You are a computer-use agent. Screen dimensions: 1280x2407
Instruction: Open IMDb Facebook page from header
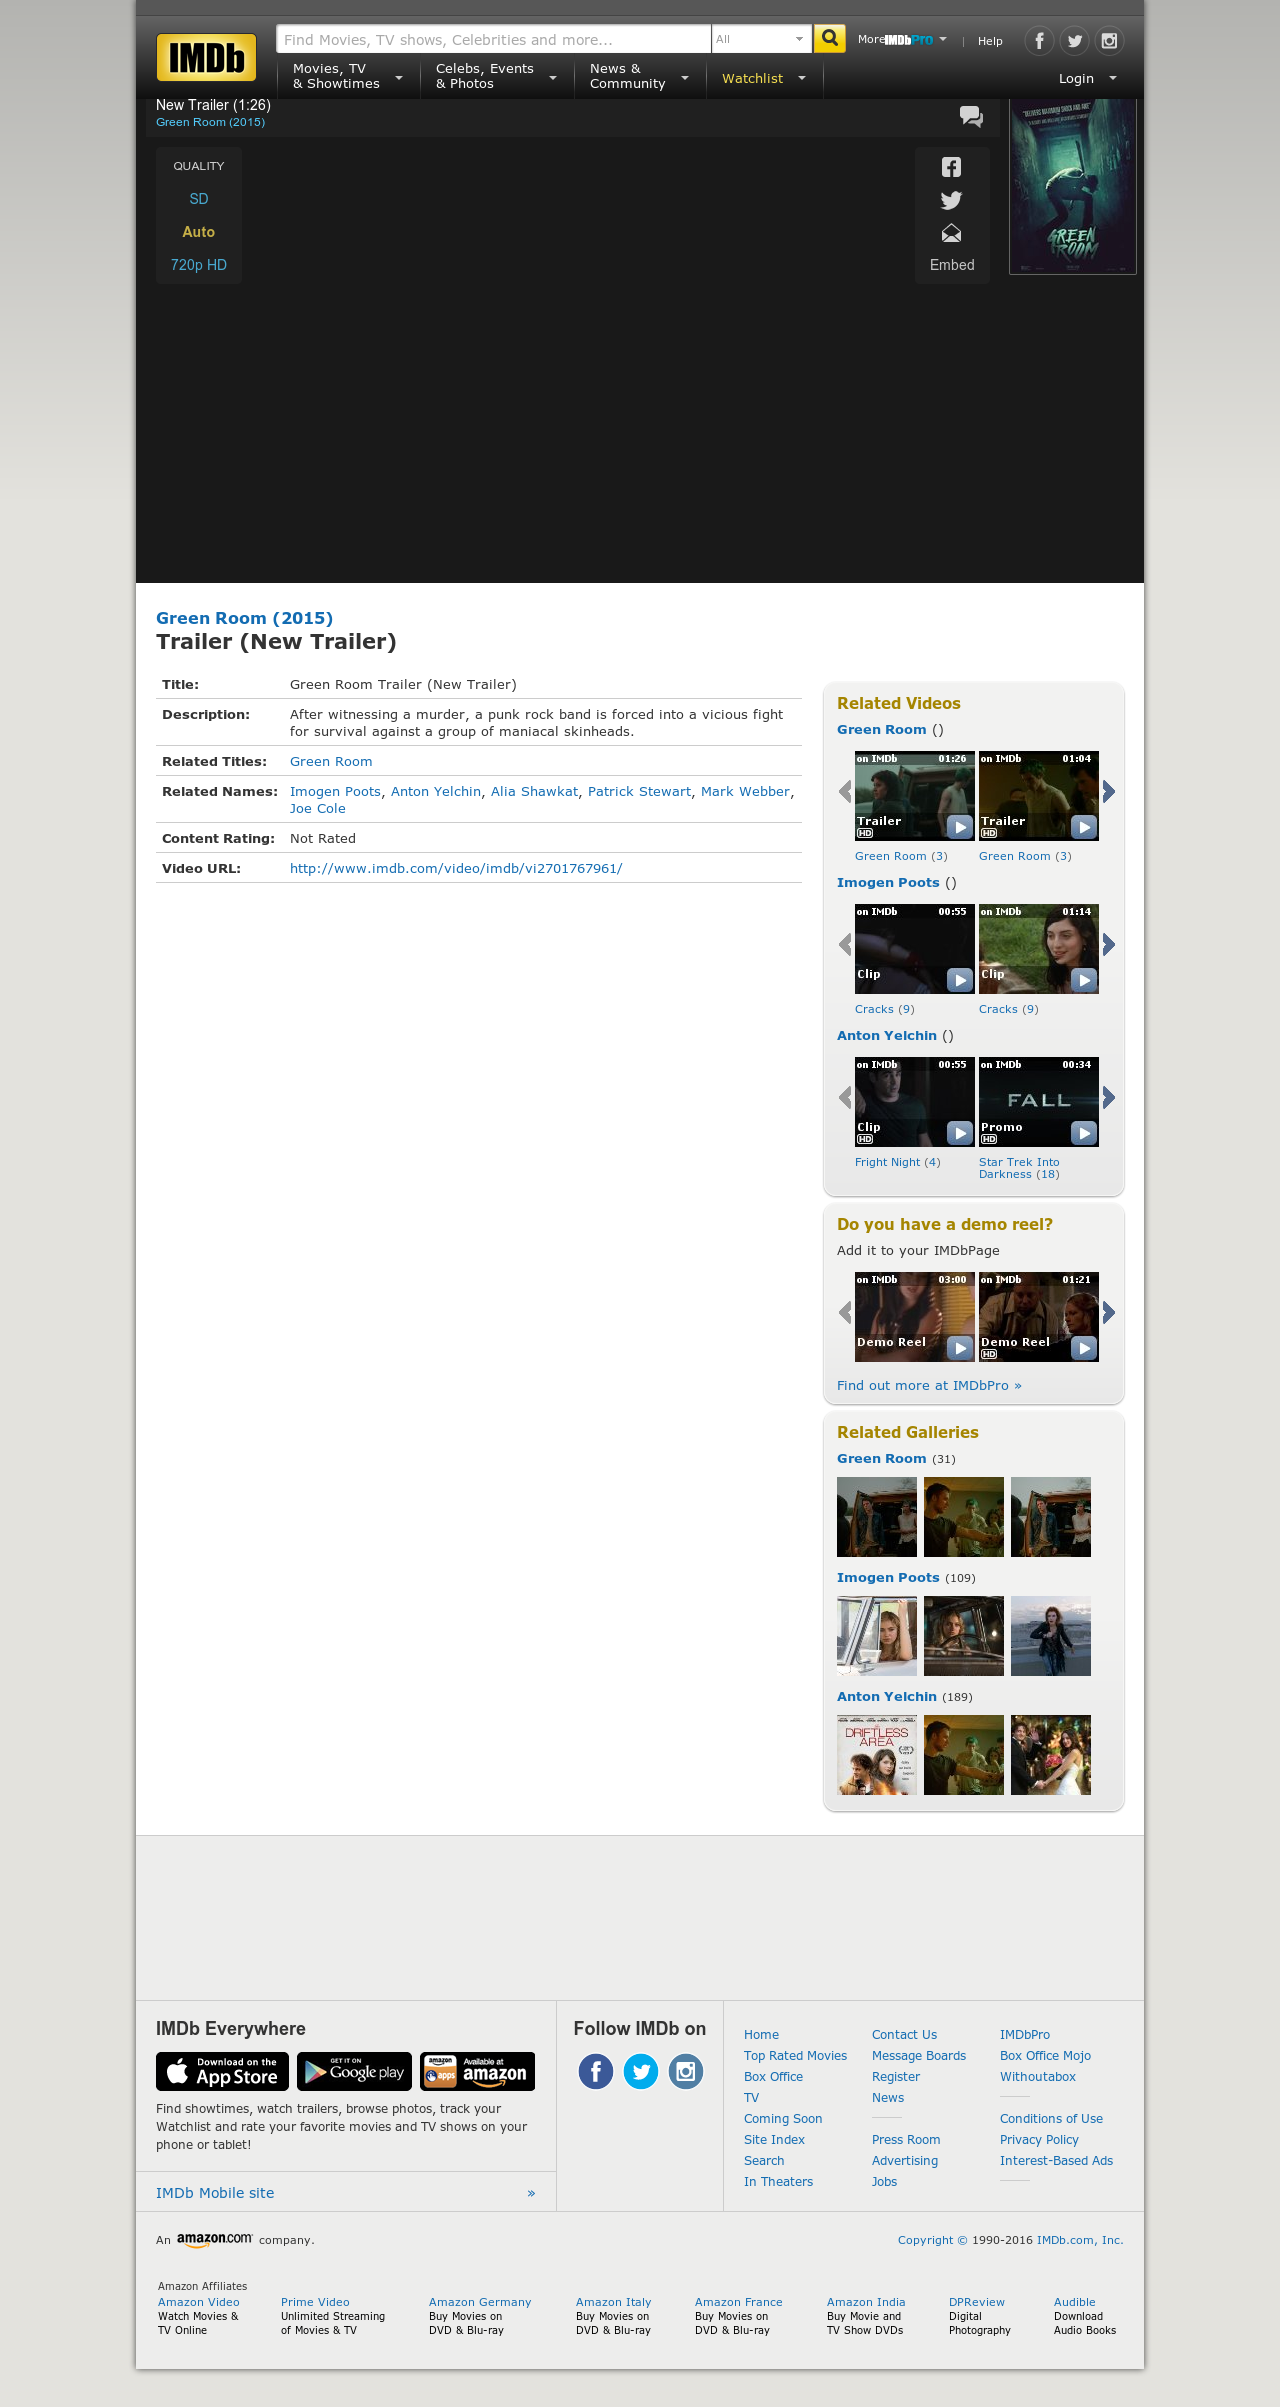(1040, 40)
